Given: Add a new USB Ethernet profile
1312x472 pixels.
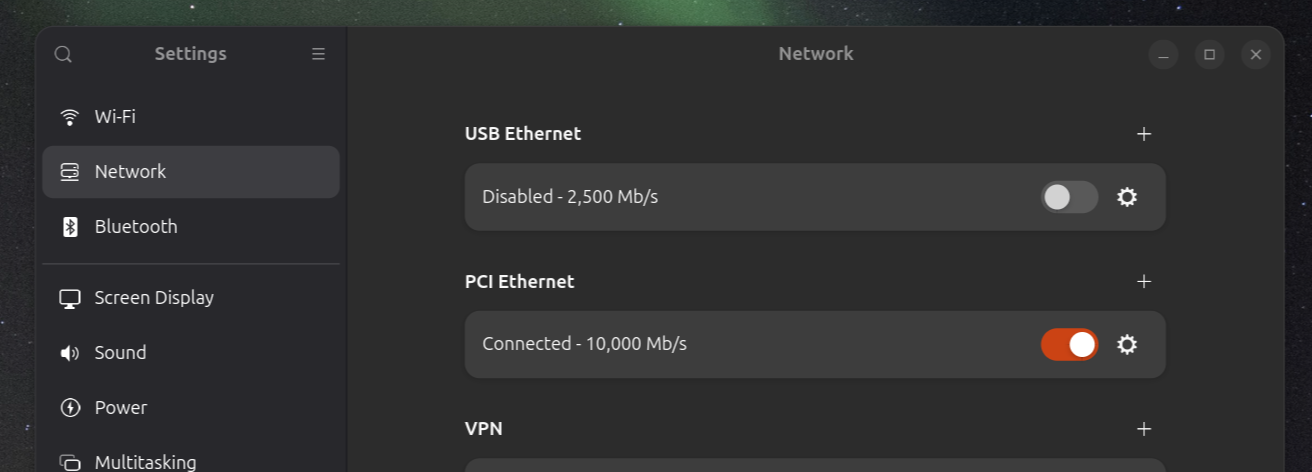Looking at the screenshot, I should (1144, 134).
